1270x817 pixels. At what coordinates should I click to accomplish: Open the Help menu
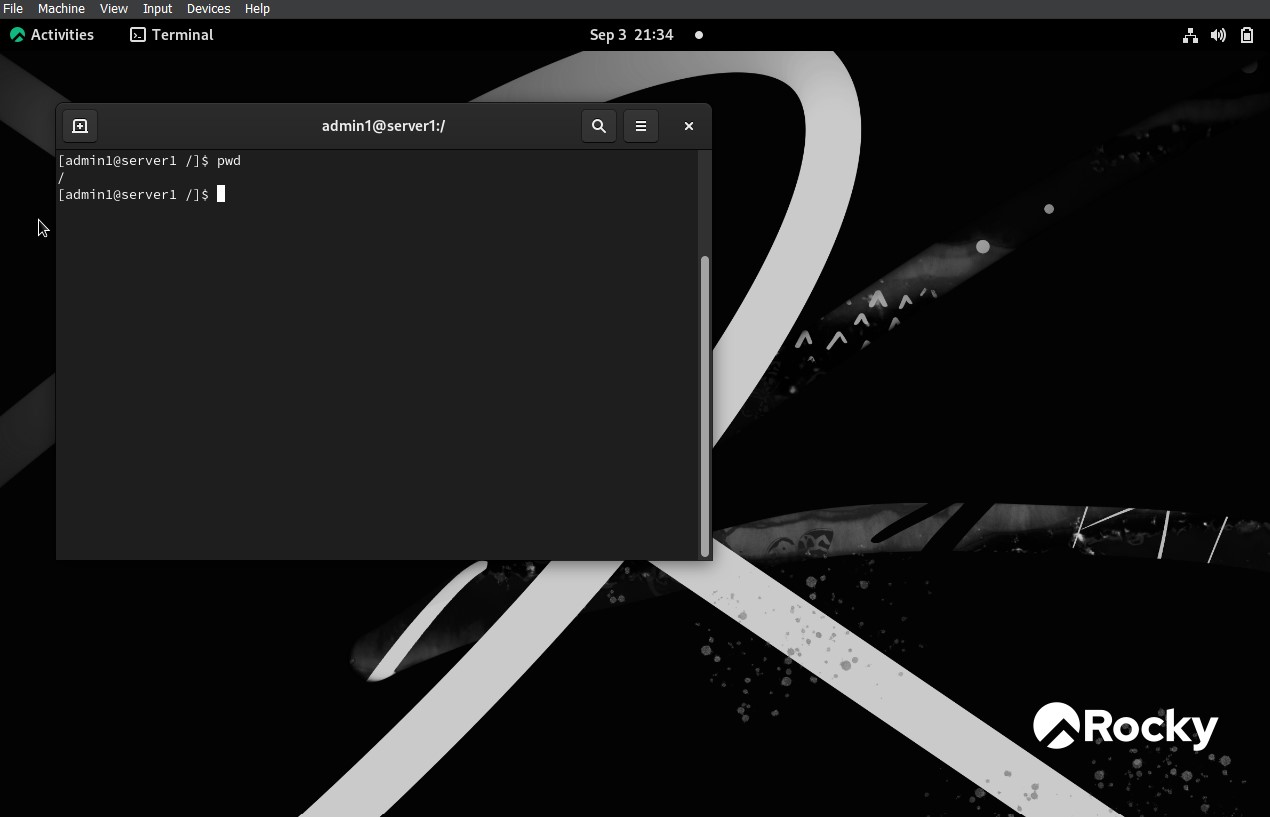[257, 8]
